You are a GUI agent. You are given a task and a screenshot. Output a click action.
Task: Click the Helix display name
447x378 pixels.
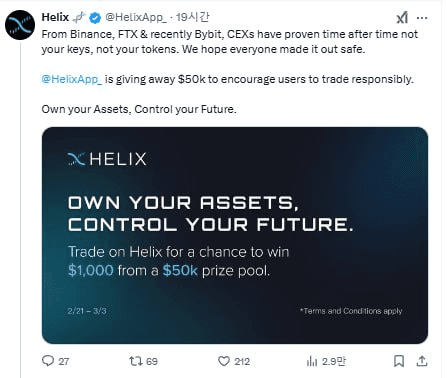(x=55, y=17)
